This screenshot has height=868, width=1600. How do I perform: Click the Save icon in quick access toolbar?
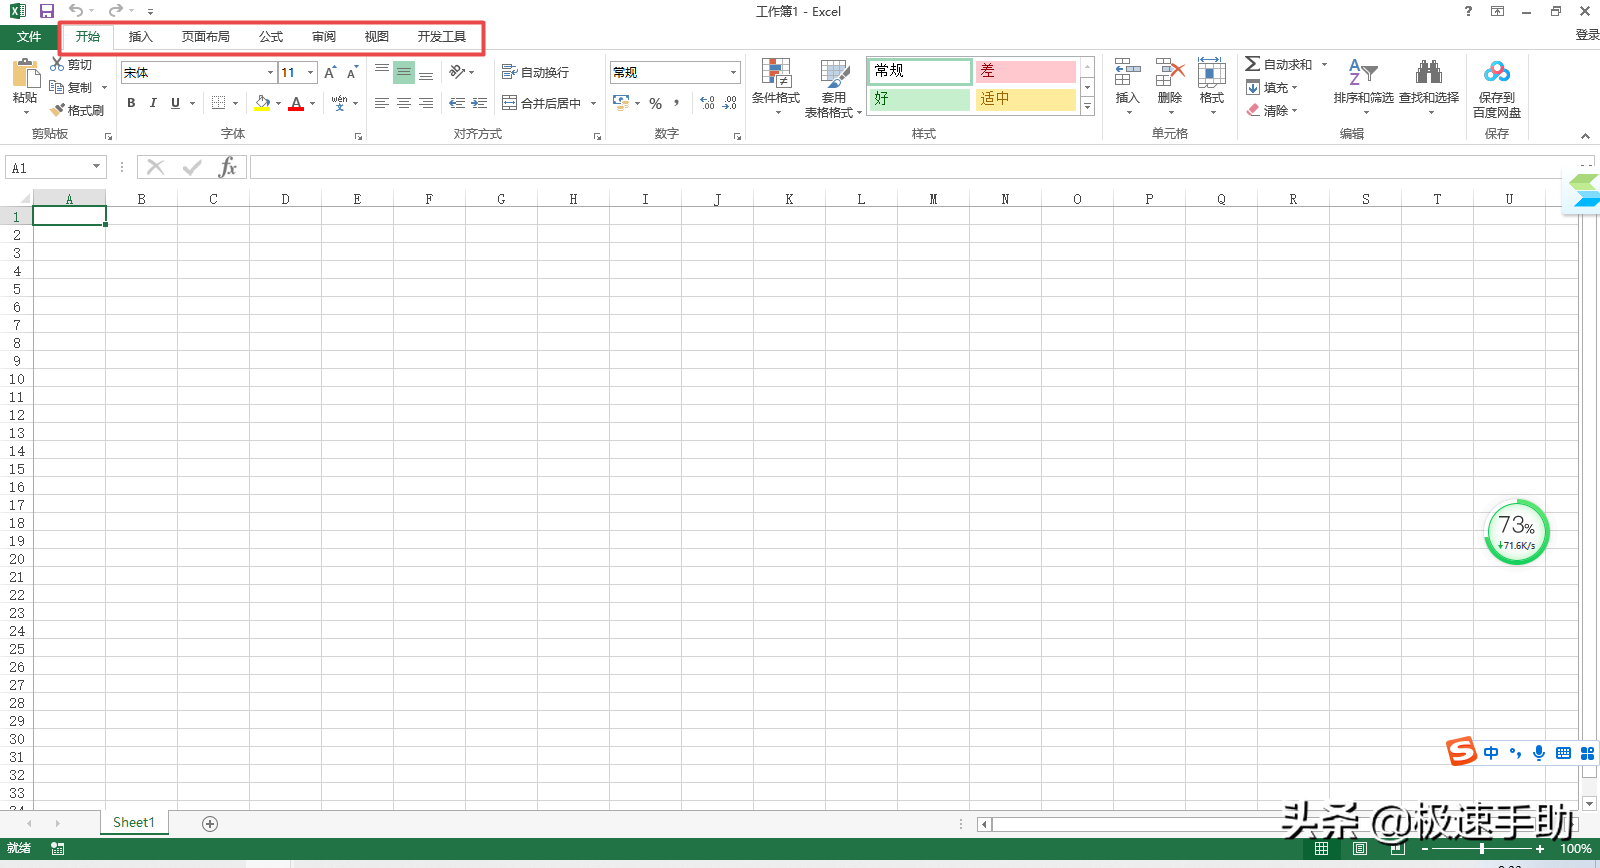pos(46,11)
